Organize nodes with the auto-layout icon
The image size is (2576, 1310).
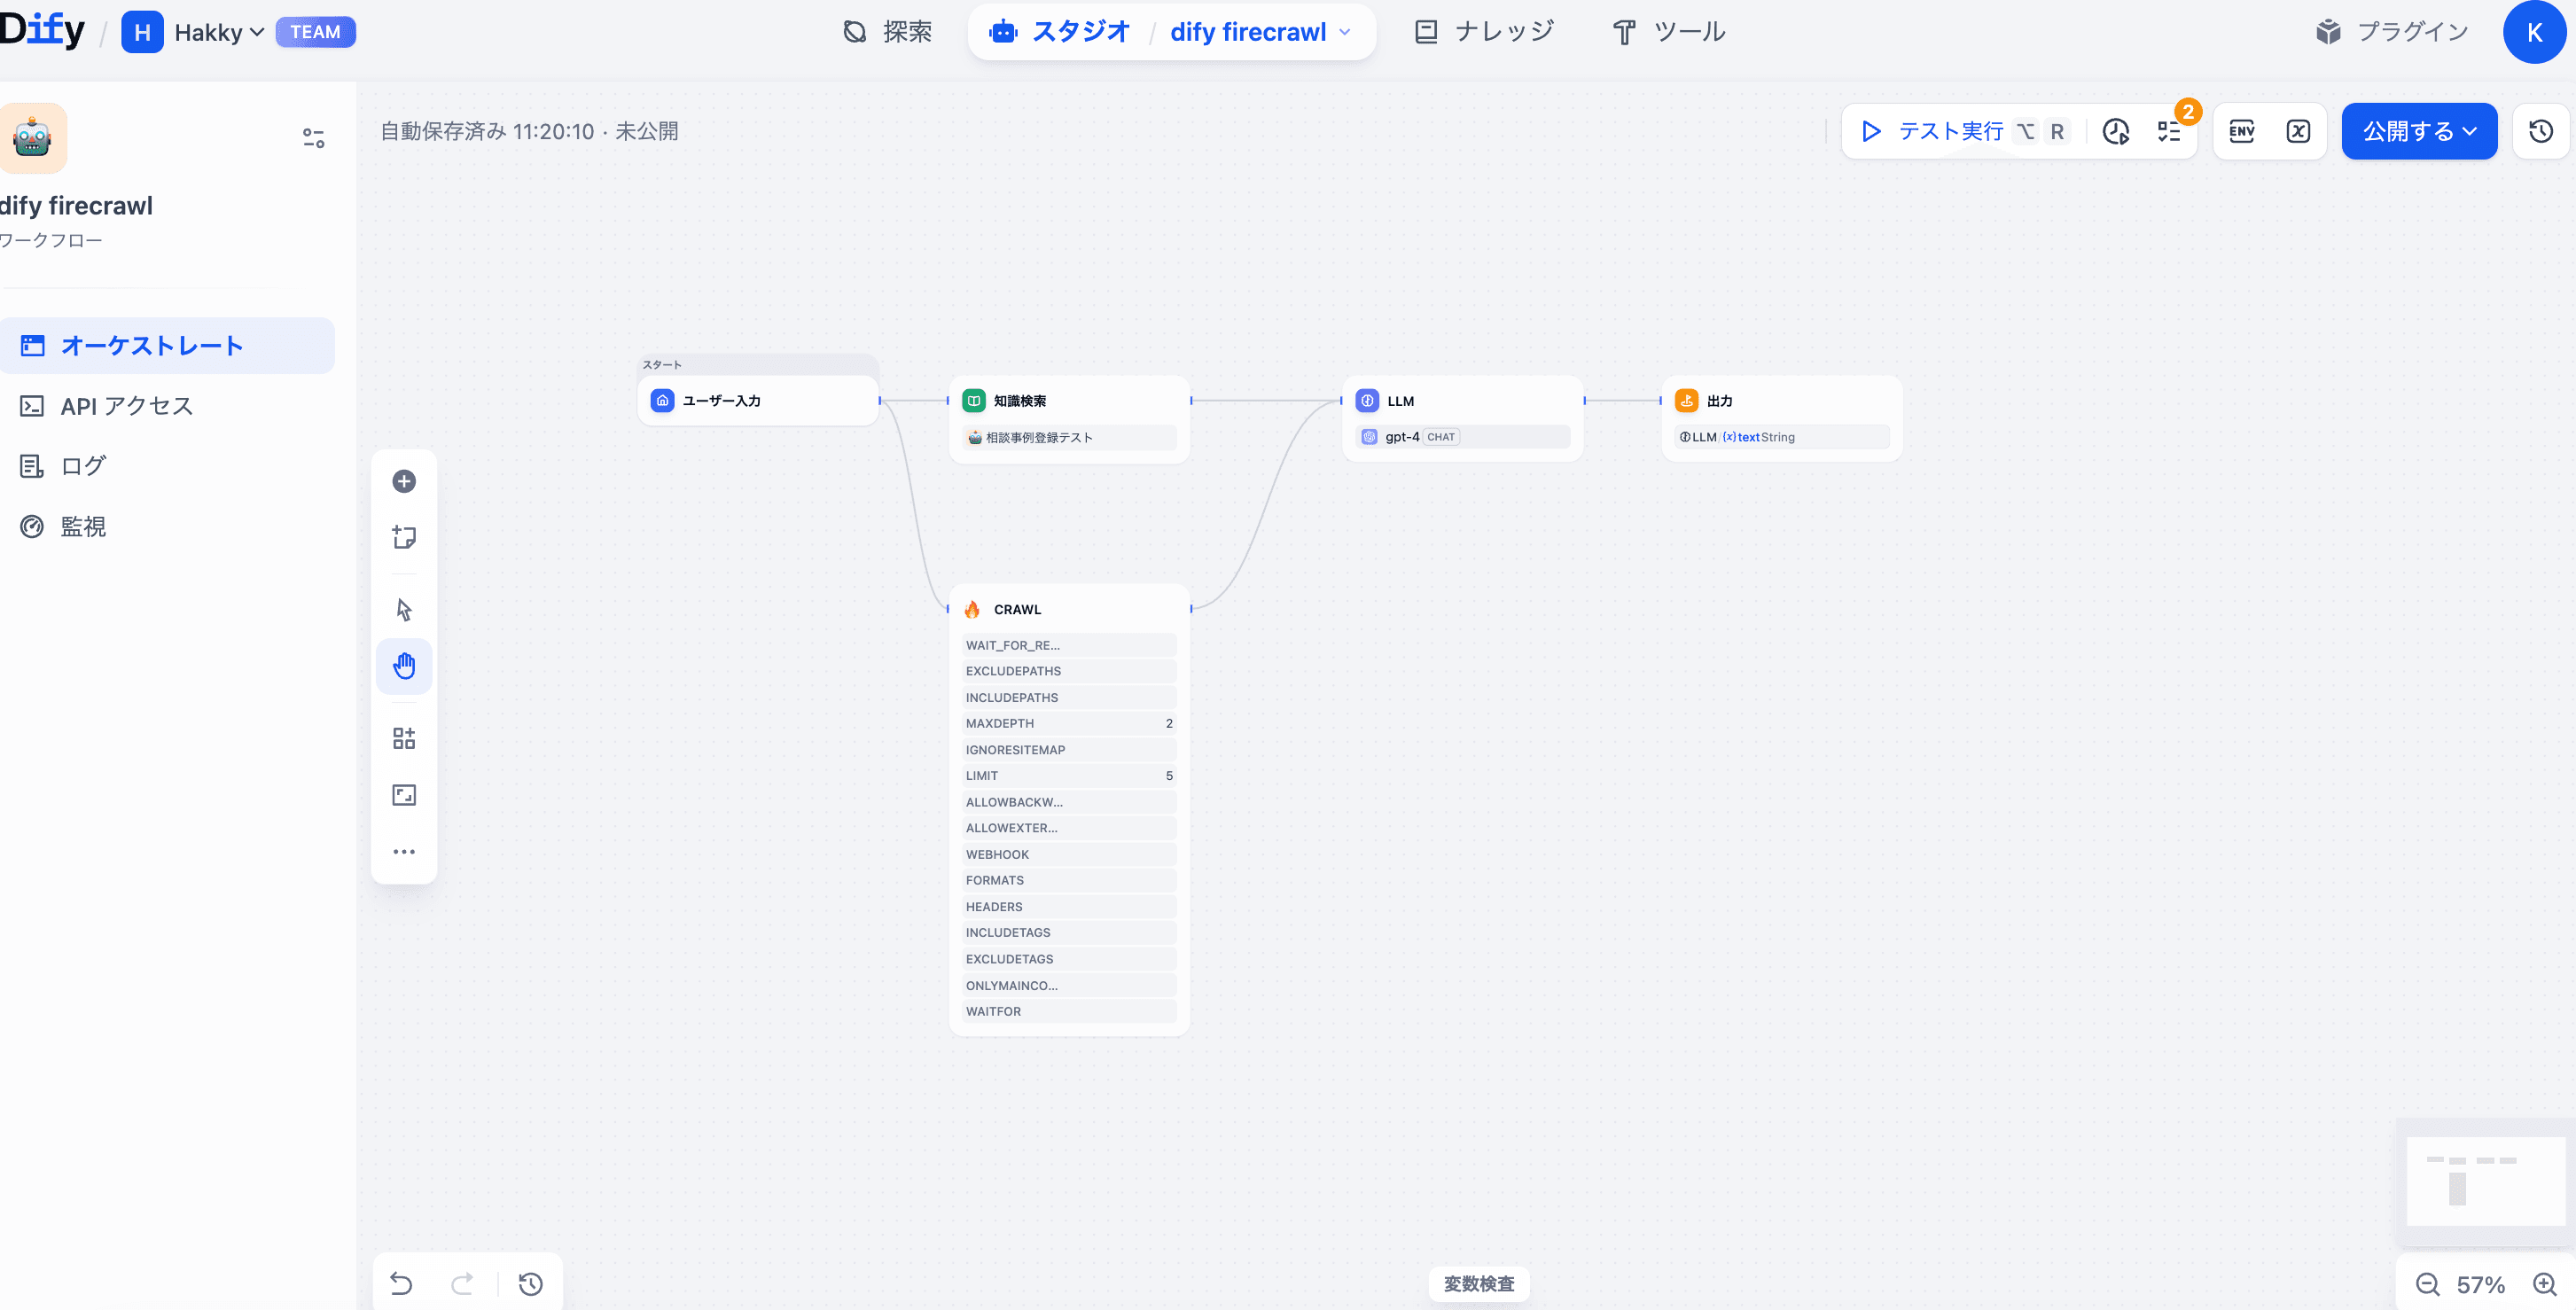[404, 738]
